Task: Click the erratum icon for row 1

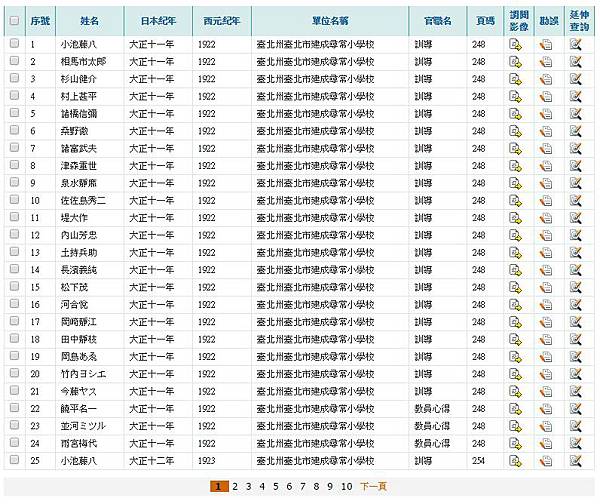Action: (546, 45)
